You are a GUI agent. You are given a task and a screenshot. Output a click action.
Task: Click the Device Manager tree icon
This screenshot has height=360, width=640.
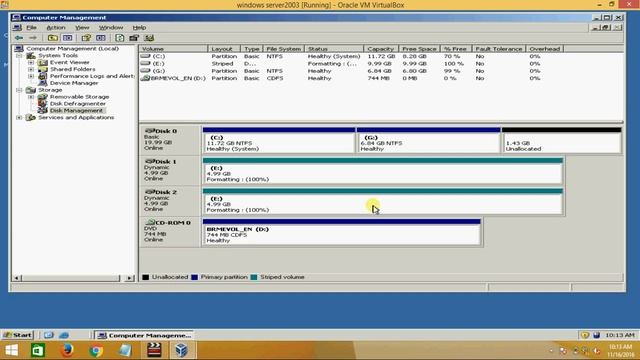click(x=43, y=83)
